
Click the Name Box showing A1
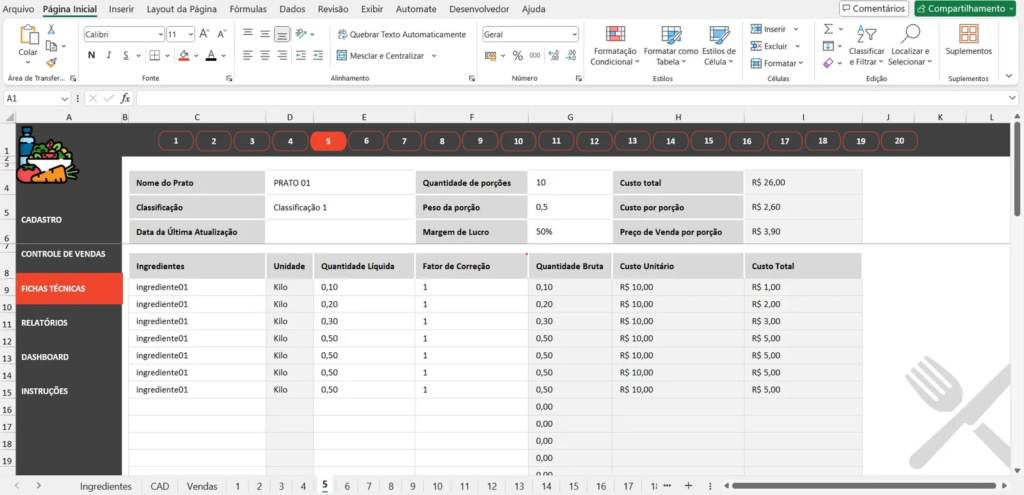tap(30, 99)
